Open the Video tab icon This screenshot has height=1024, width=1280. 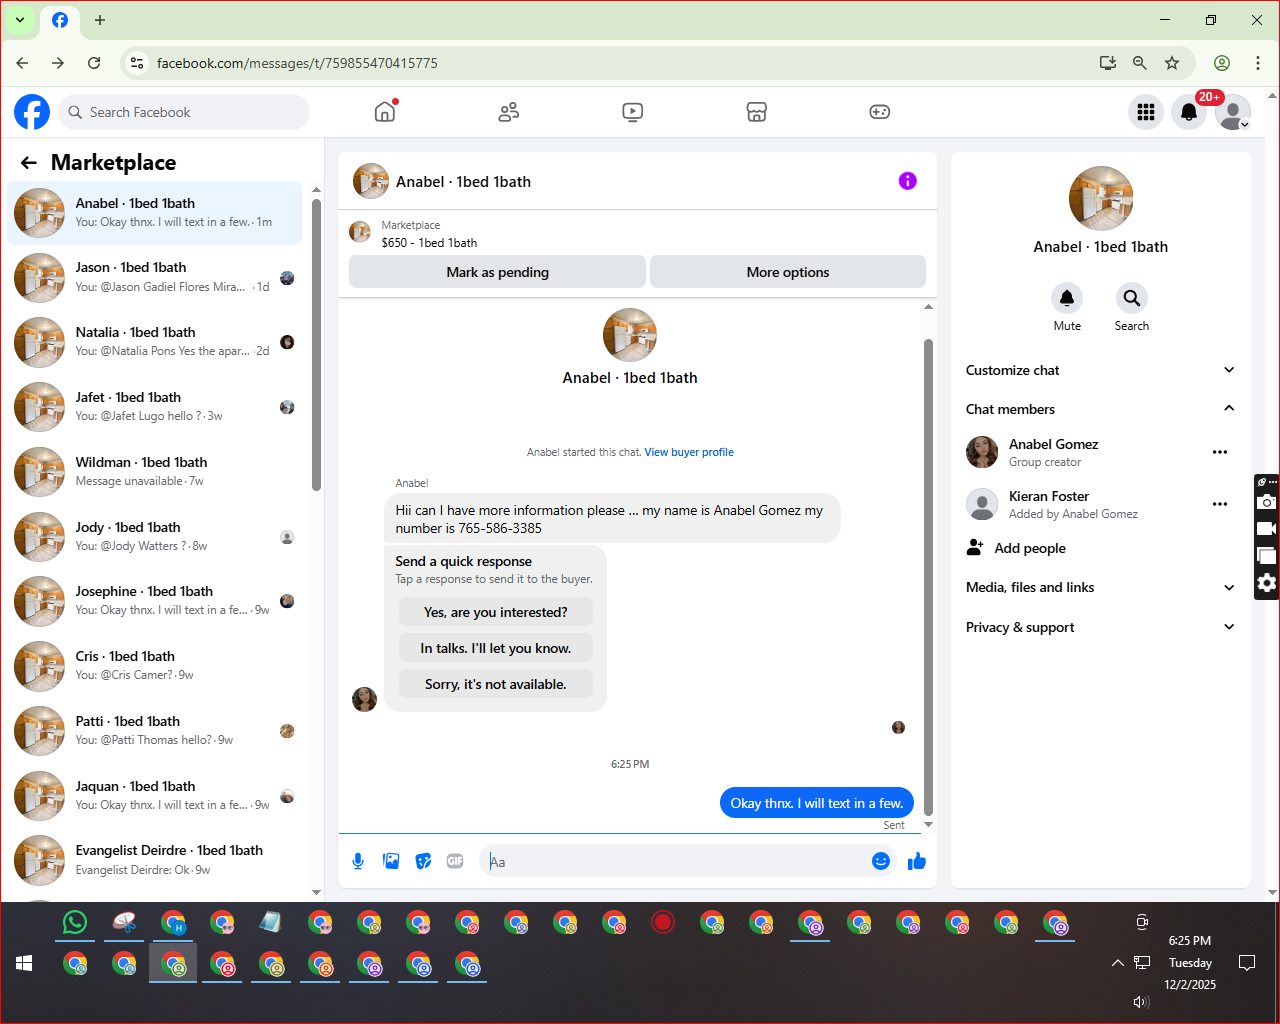point(633,112)
